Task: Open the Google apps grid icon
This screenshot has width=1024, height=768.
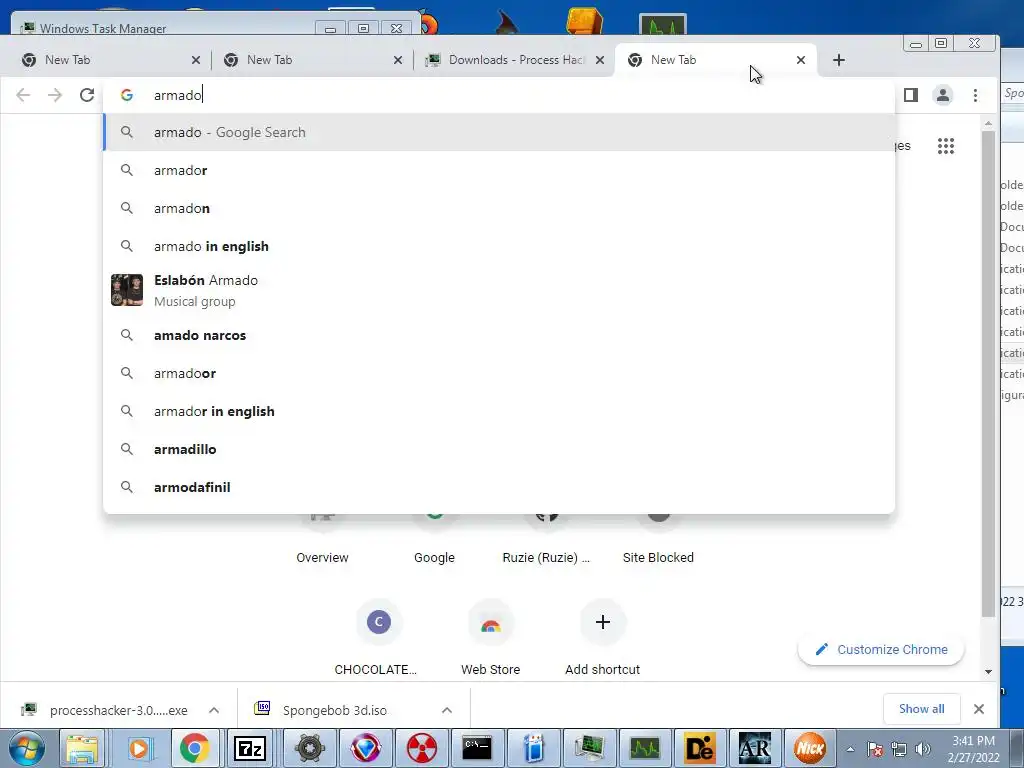Action: pos(946,146)
